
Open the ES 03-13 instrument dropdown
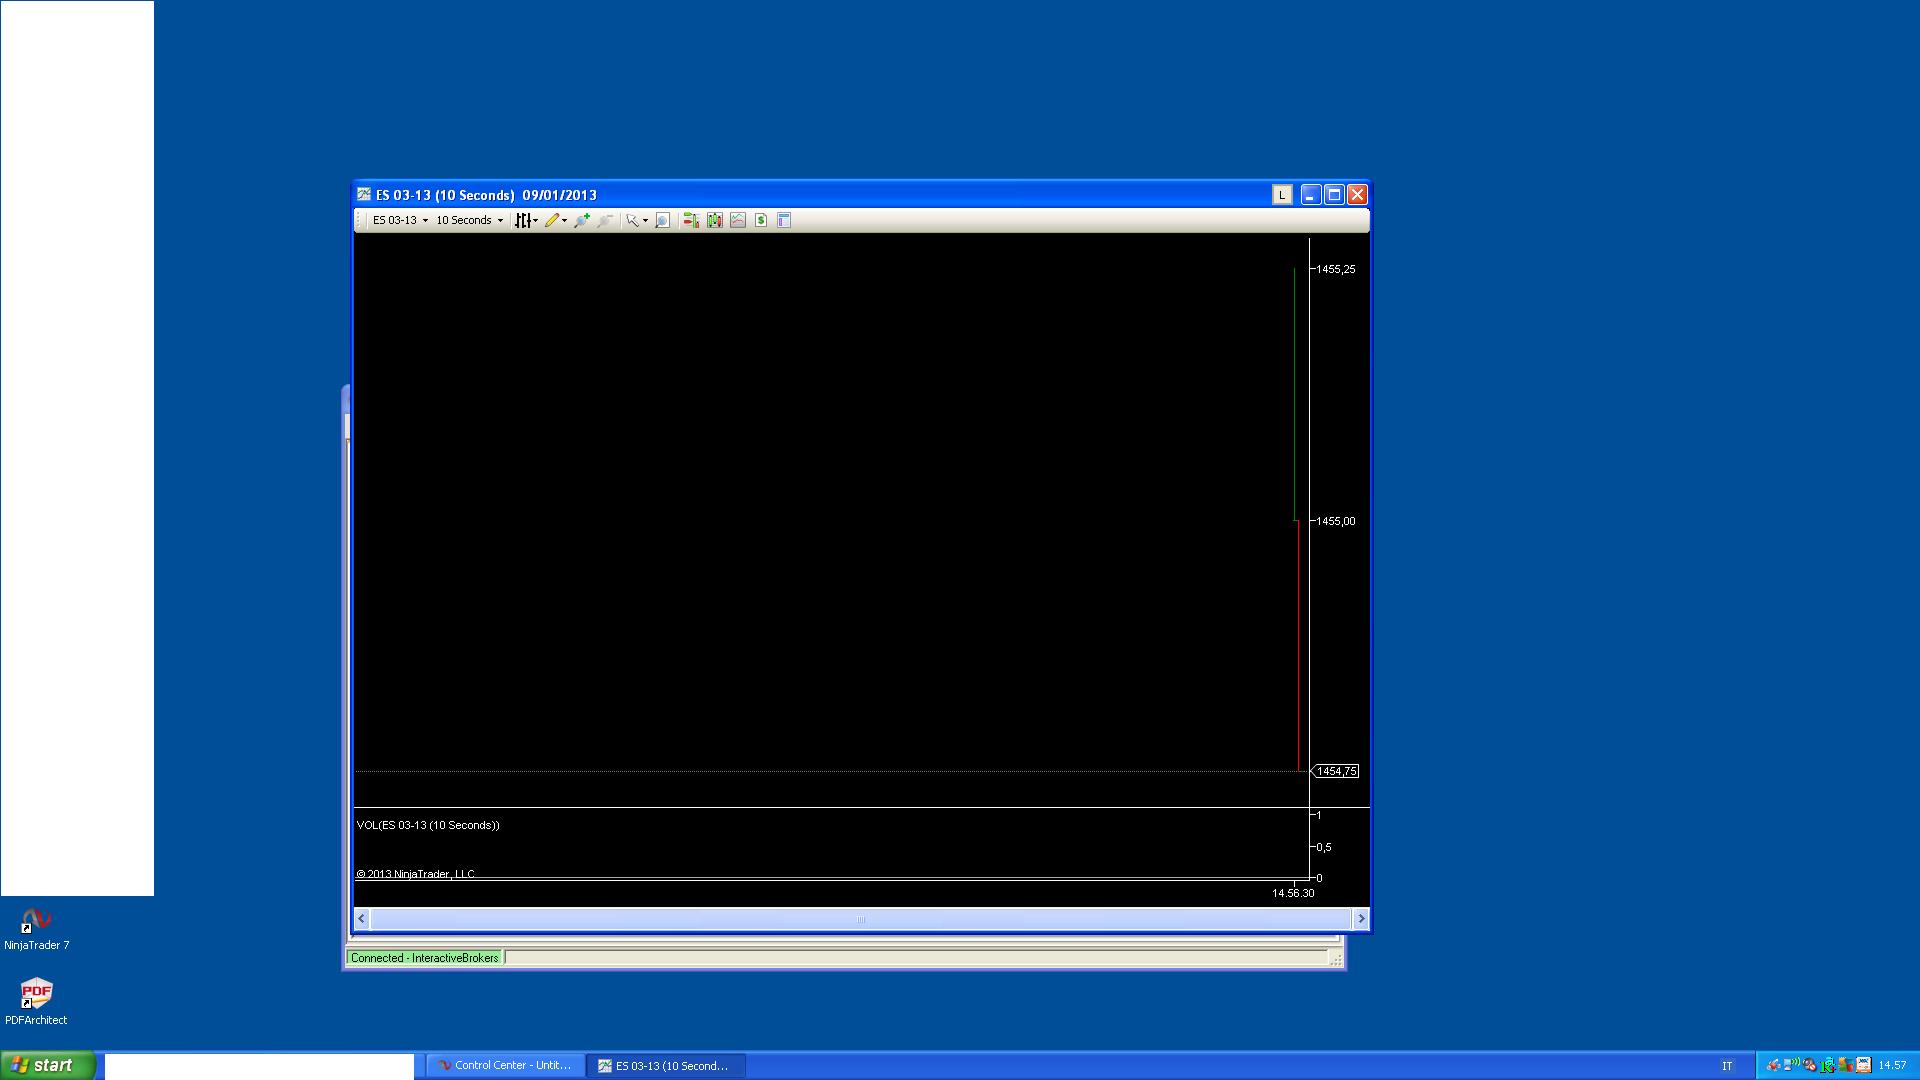400,220
